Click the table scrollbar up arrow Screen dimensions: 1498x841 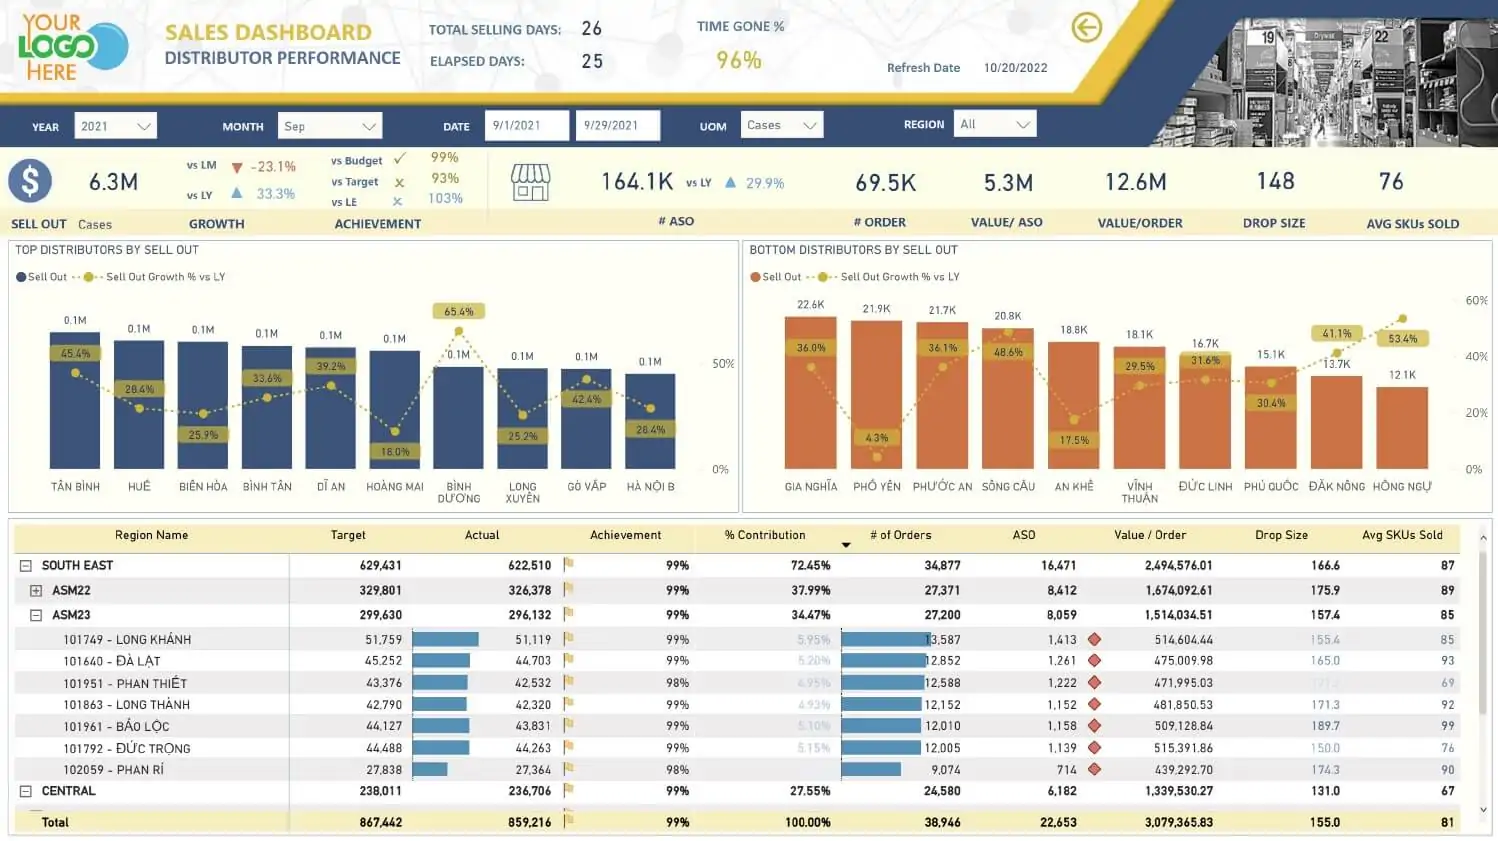(x=1482, y=538)
